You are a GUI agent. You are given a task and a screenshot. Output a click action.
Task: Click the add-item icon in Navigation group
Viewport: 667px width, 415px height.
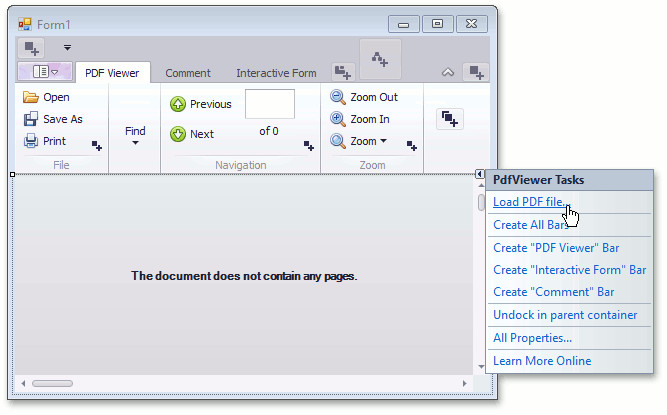tap(309, 146)
